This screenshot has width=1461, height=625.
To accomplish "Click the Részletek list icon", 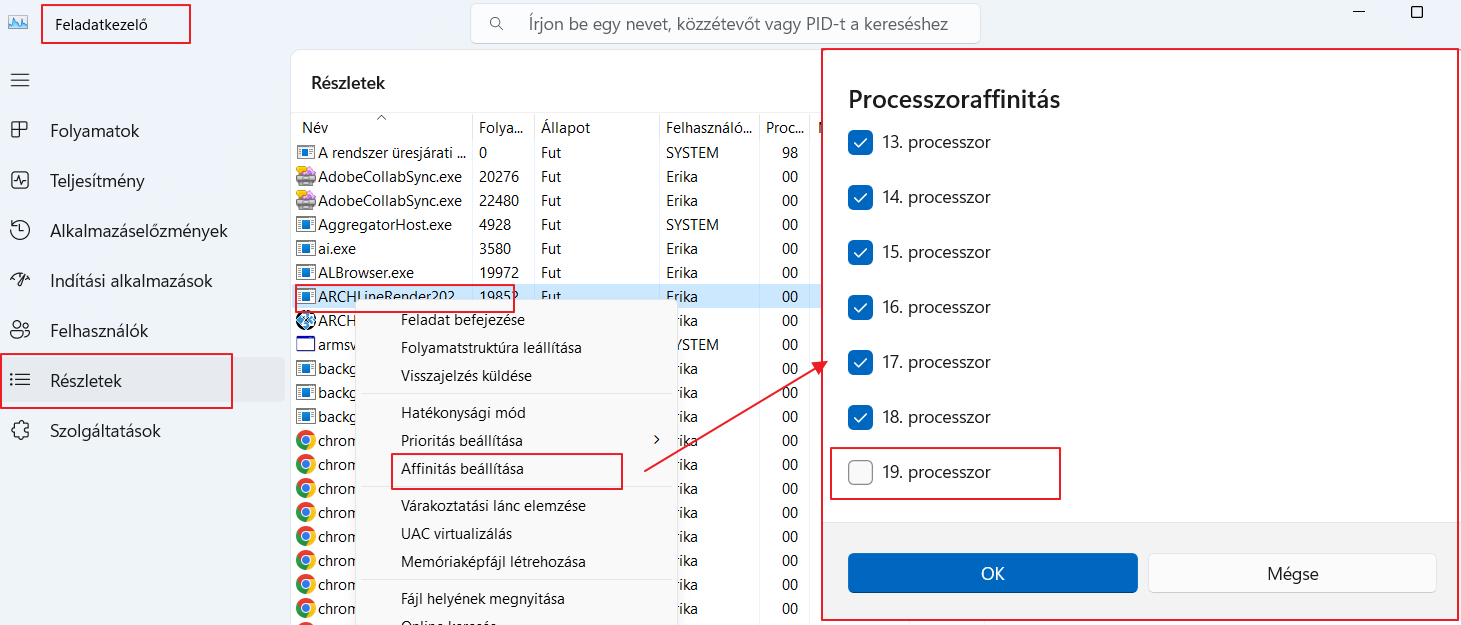I will click(19, 380).
